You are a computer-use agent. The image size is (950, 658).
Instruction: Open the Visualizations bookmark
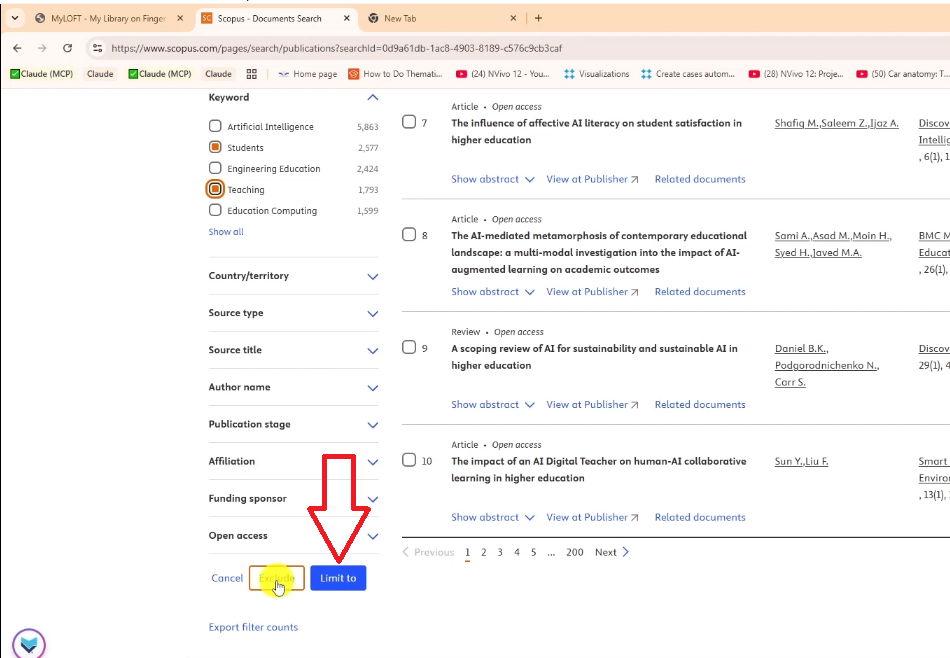tap(597, 74)
